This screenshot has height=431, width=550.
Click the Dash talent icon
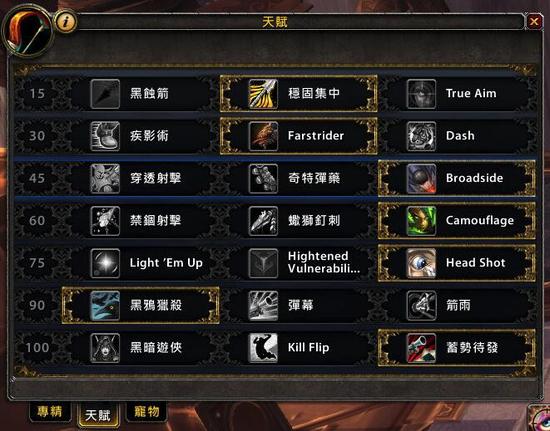pos(421,136)
